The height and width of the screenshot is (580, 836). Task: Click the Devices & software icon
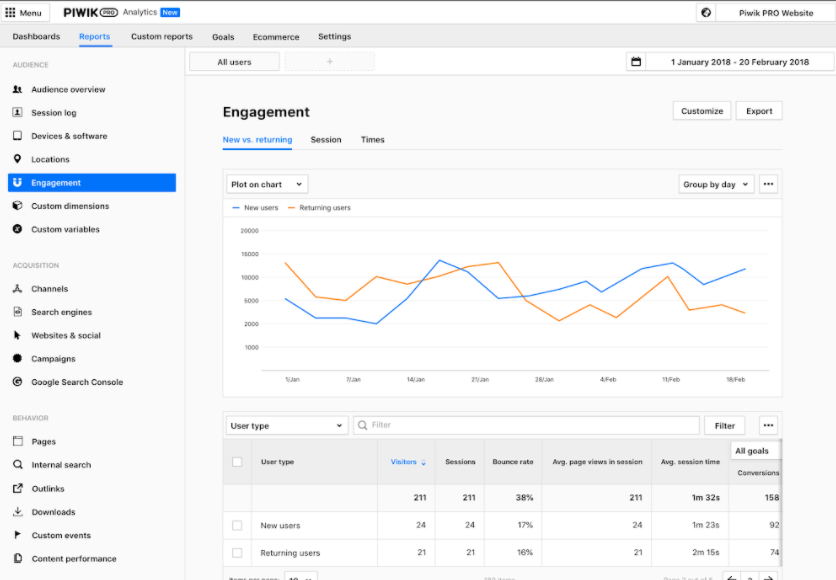(x=18, y=136)
